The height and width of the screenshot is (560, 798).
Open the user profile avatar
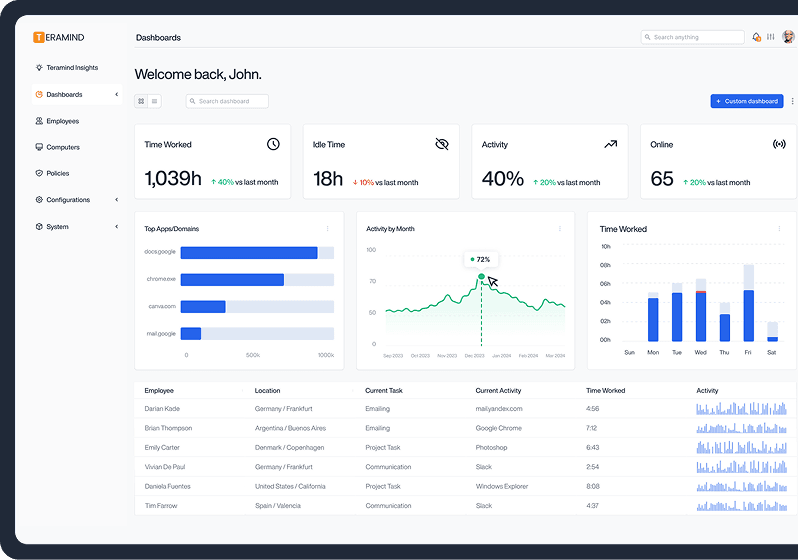click(x=788, y=37)
